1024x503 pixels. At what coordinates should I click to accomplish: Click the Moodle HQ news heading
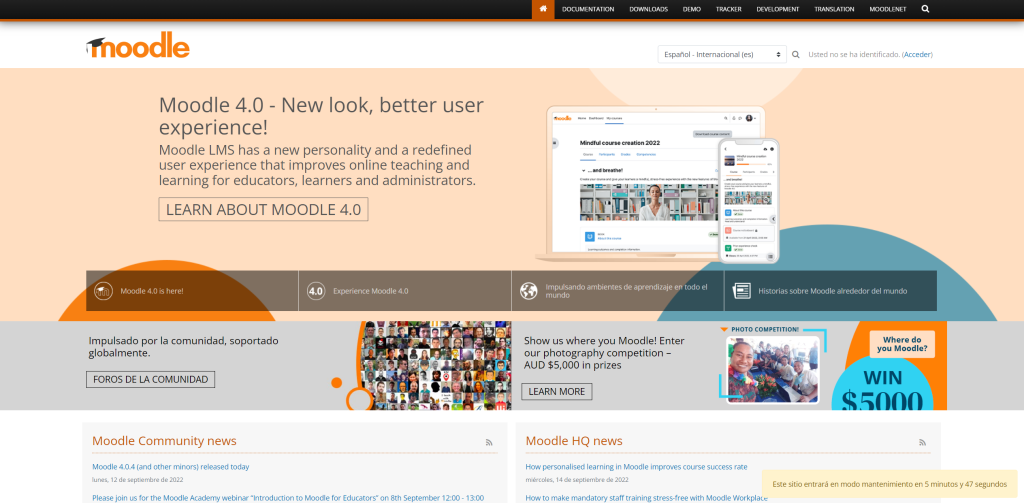[574, 441]
